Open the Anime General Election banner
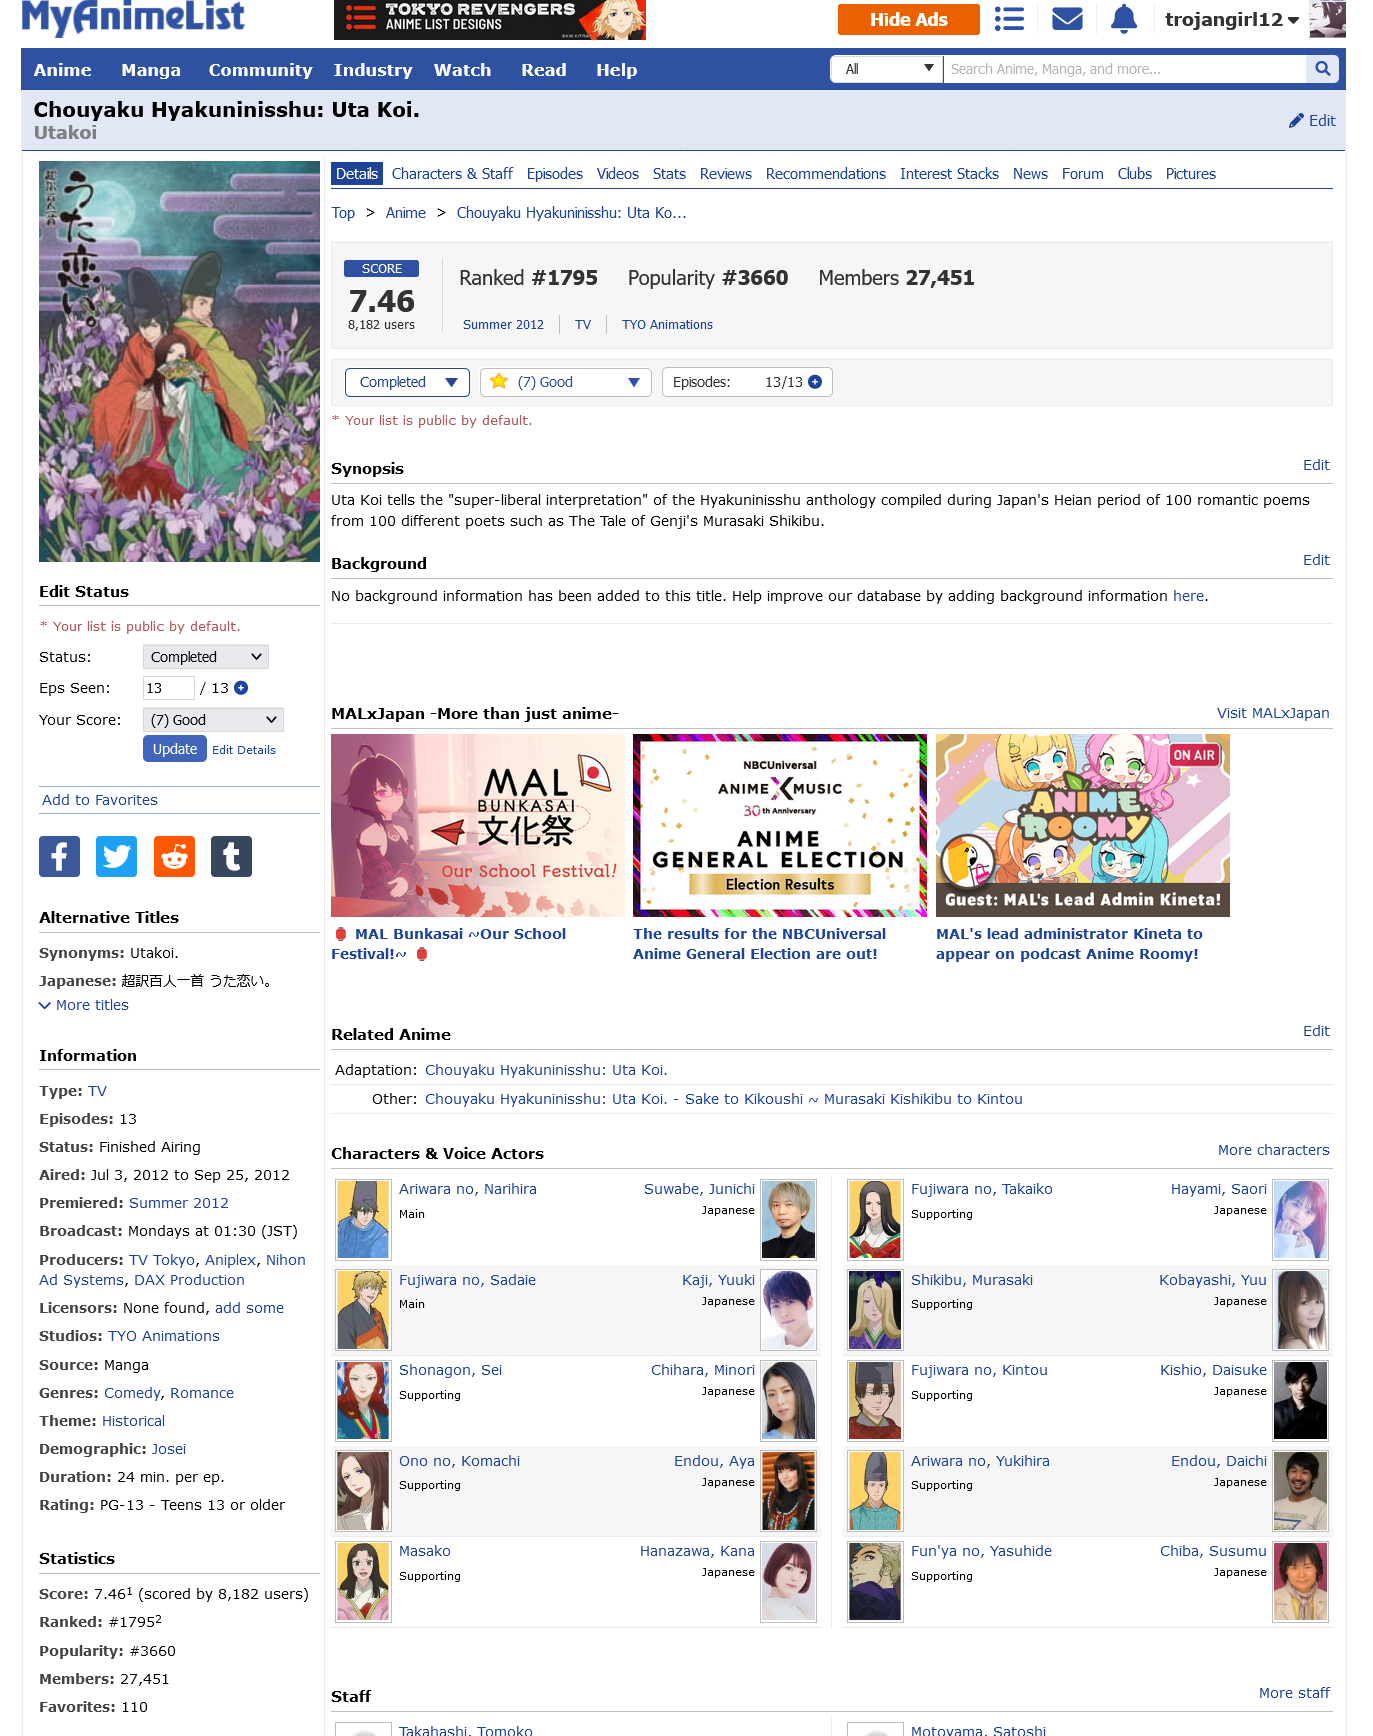The height and width of the screenshot is (1736, 1373). click(x=780, y=825)
